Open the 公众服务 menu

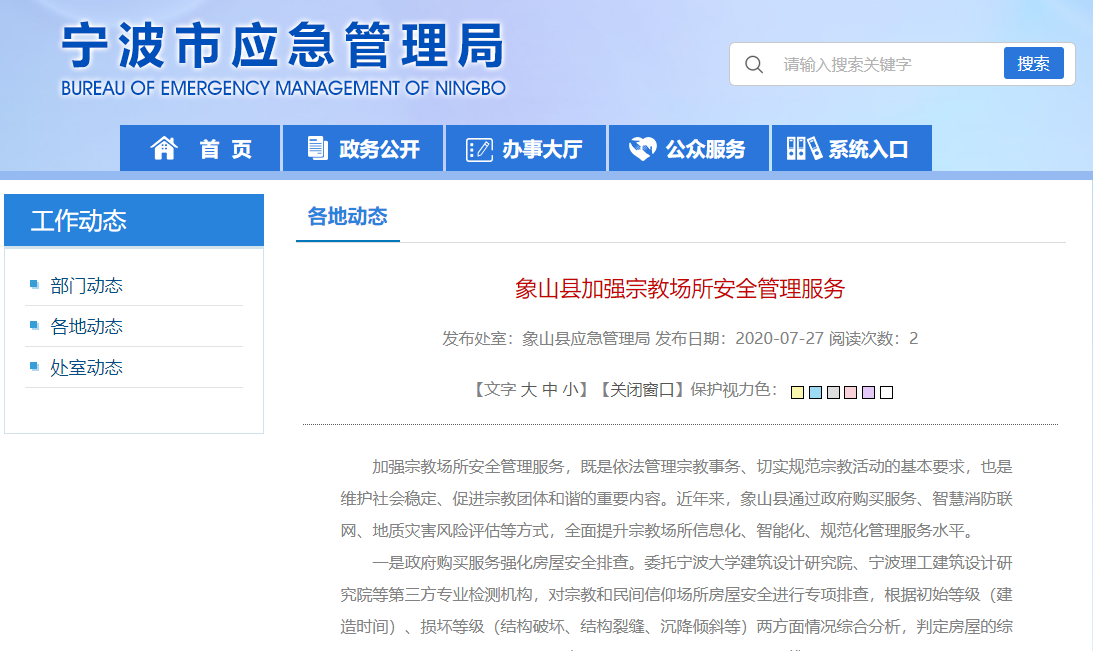[688, 147]
